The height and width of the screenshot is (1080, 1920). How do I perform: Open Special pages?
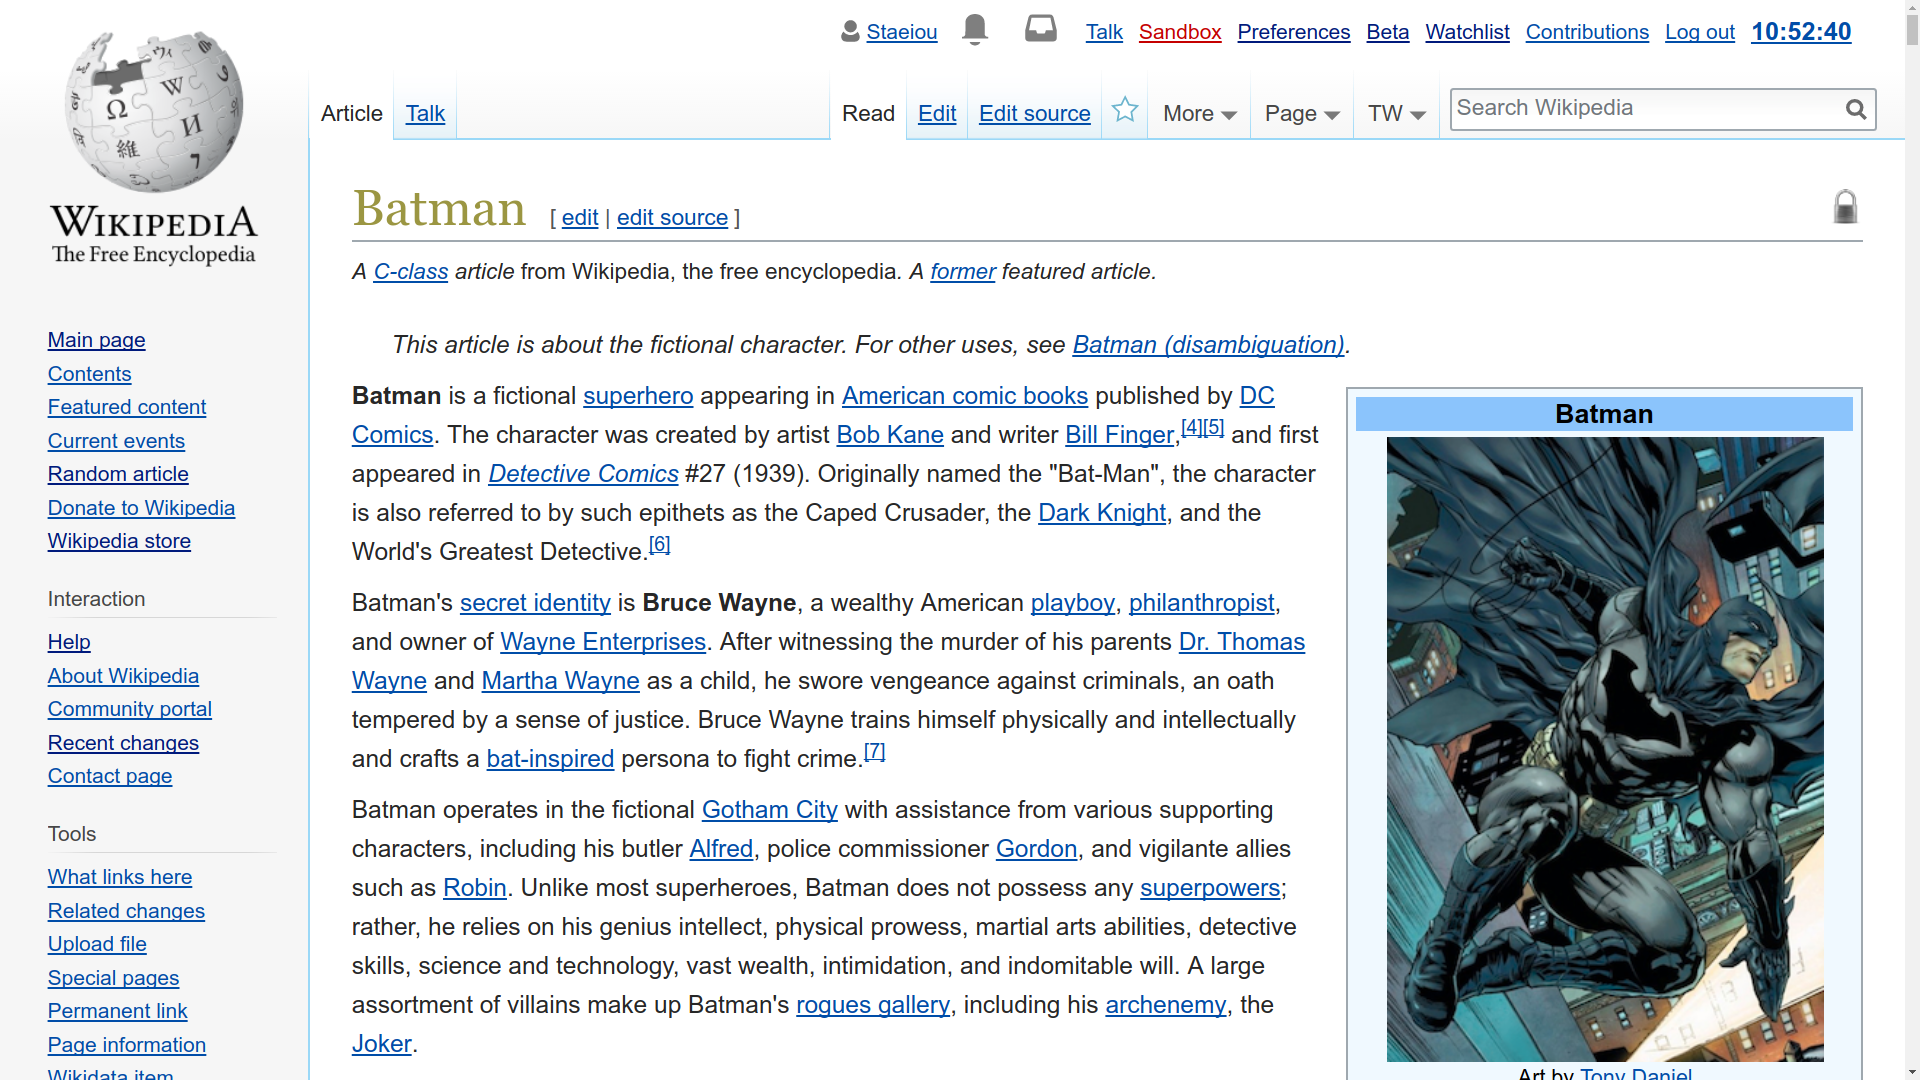coord(113,978)
